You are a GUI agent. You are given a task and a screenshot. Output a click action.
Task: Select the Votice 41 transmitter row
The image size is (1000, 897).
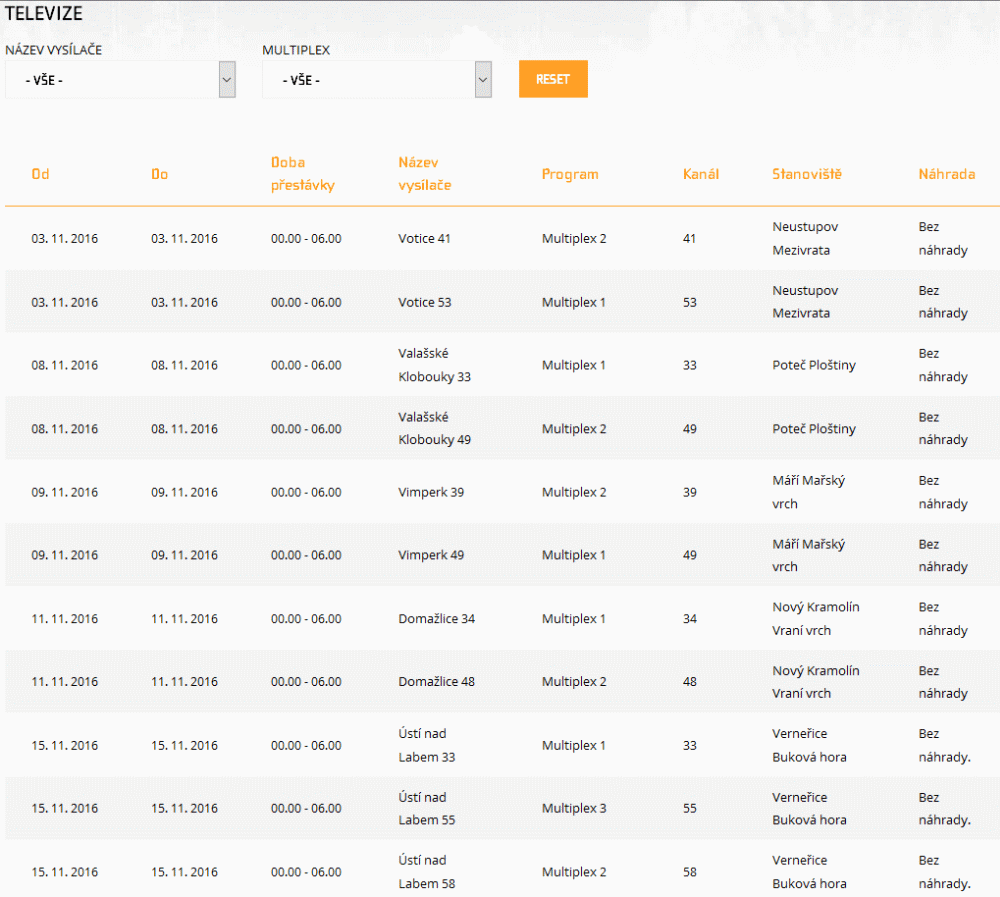coord(424,239)
